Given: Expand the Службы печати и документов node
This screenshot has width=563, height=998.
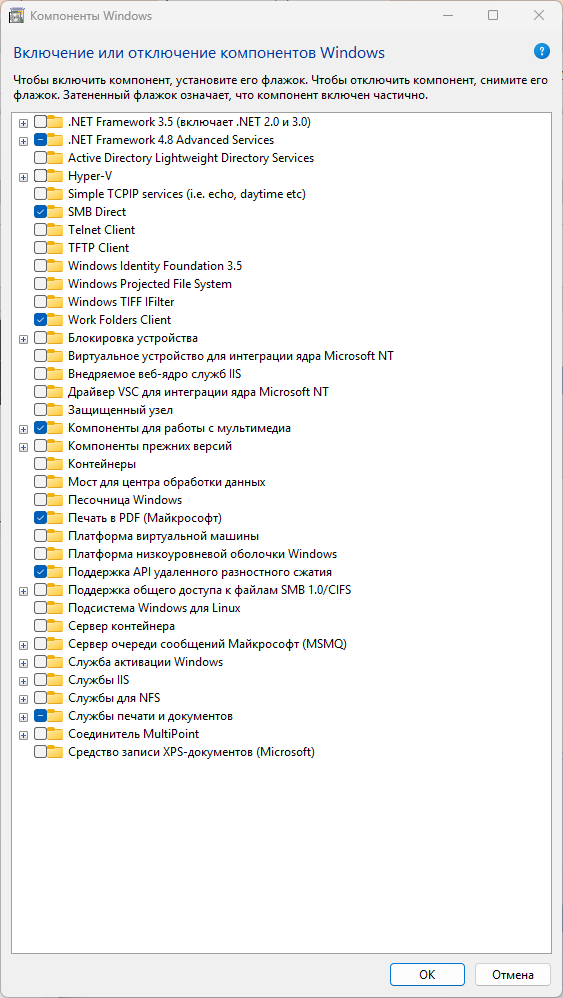Looking at the screenshot, I should 24,717.
